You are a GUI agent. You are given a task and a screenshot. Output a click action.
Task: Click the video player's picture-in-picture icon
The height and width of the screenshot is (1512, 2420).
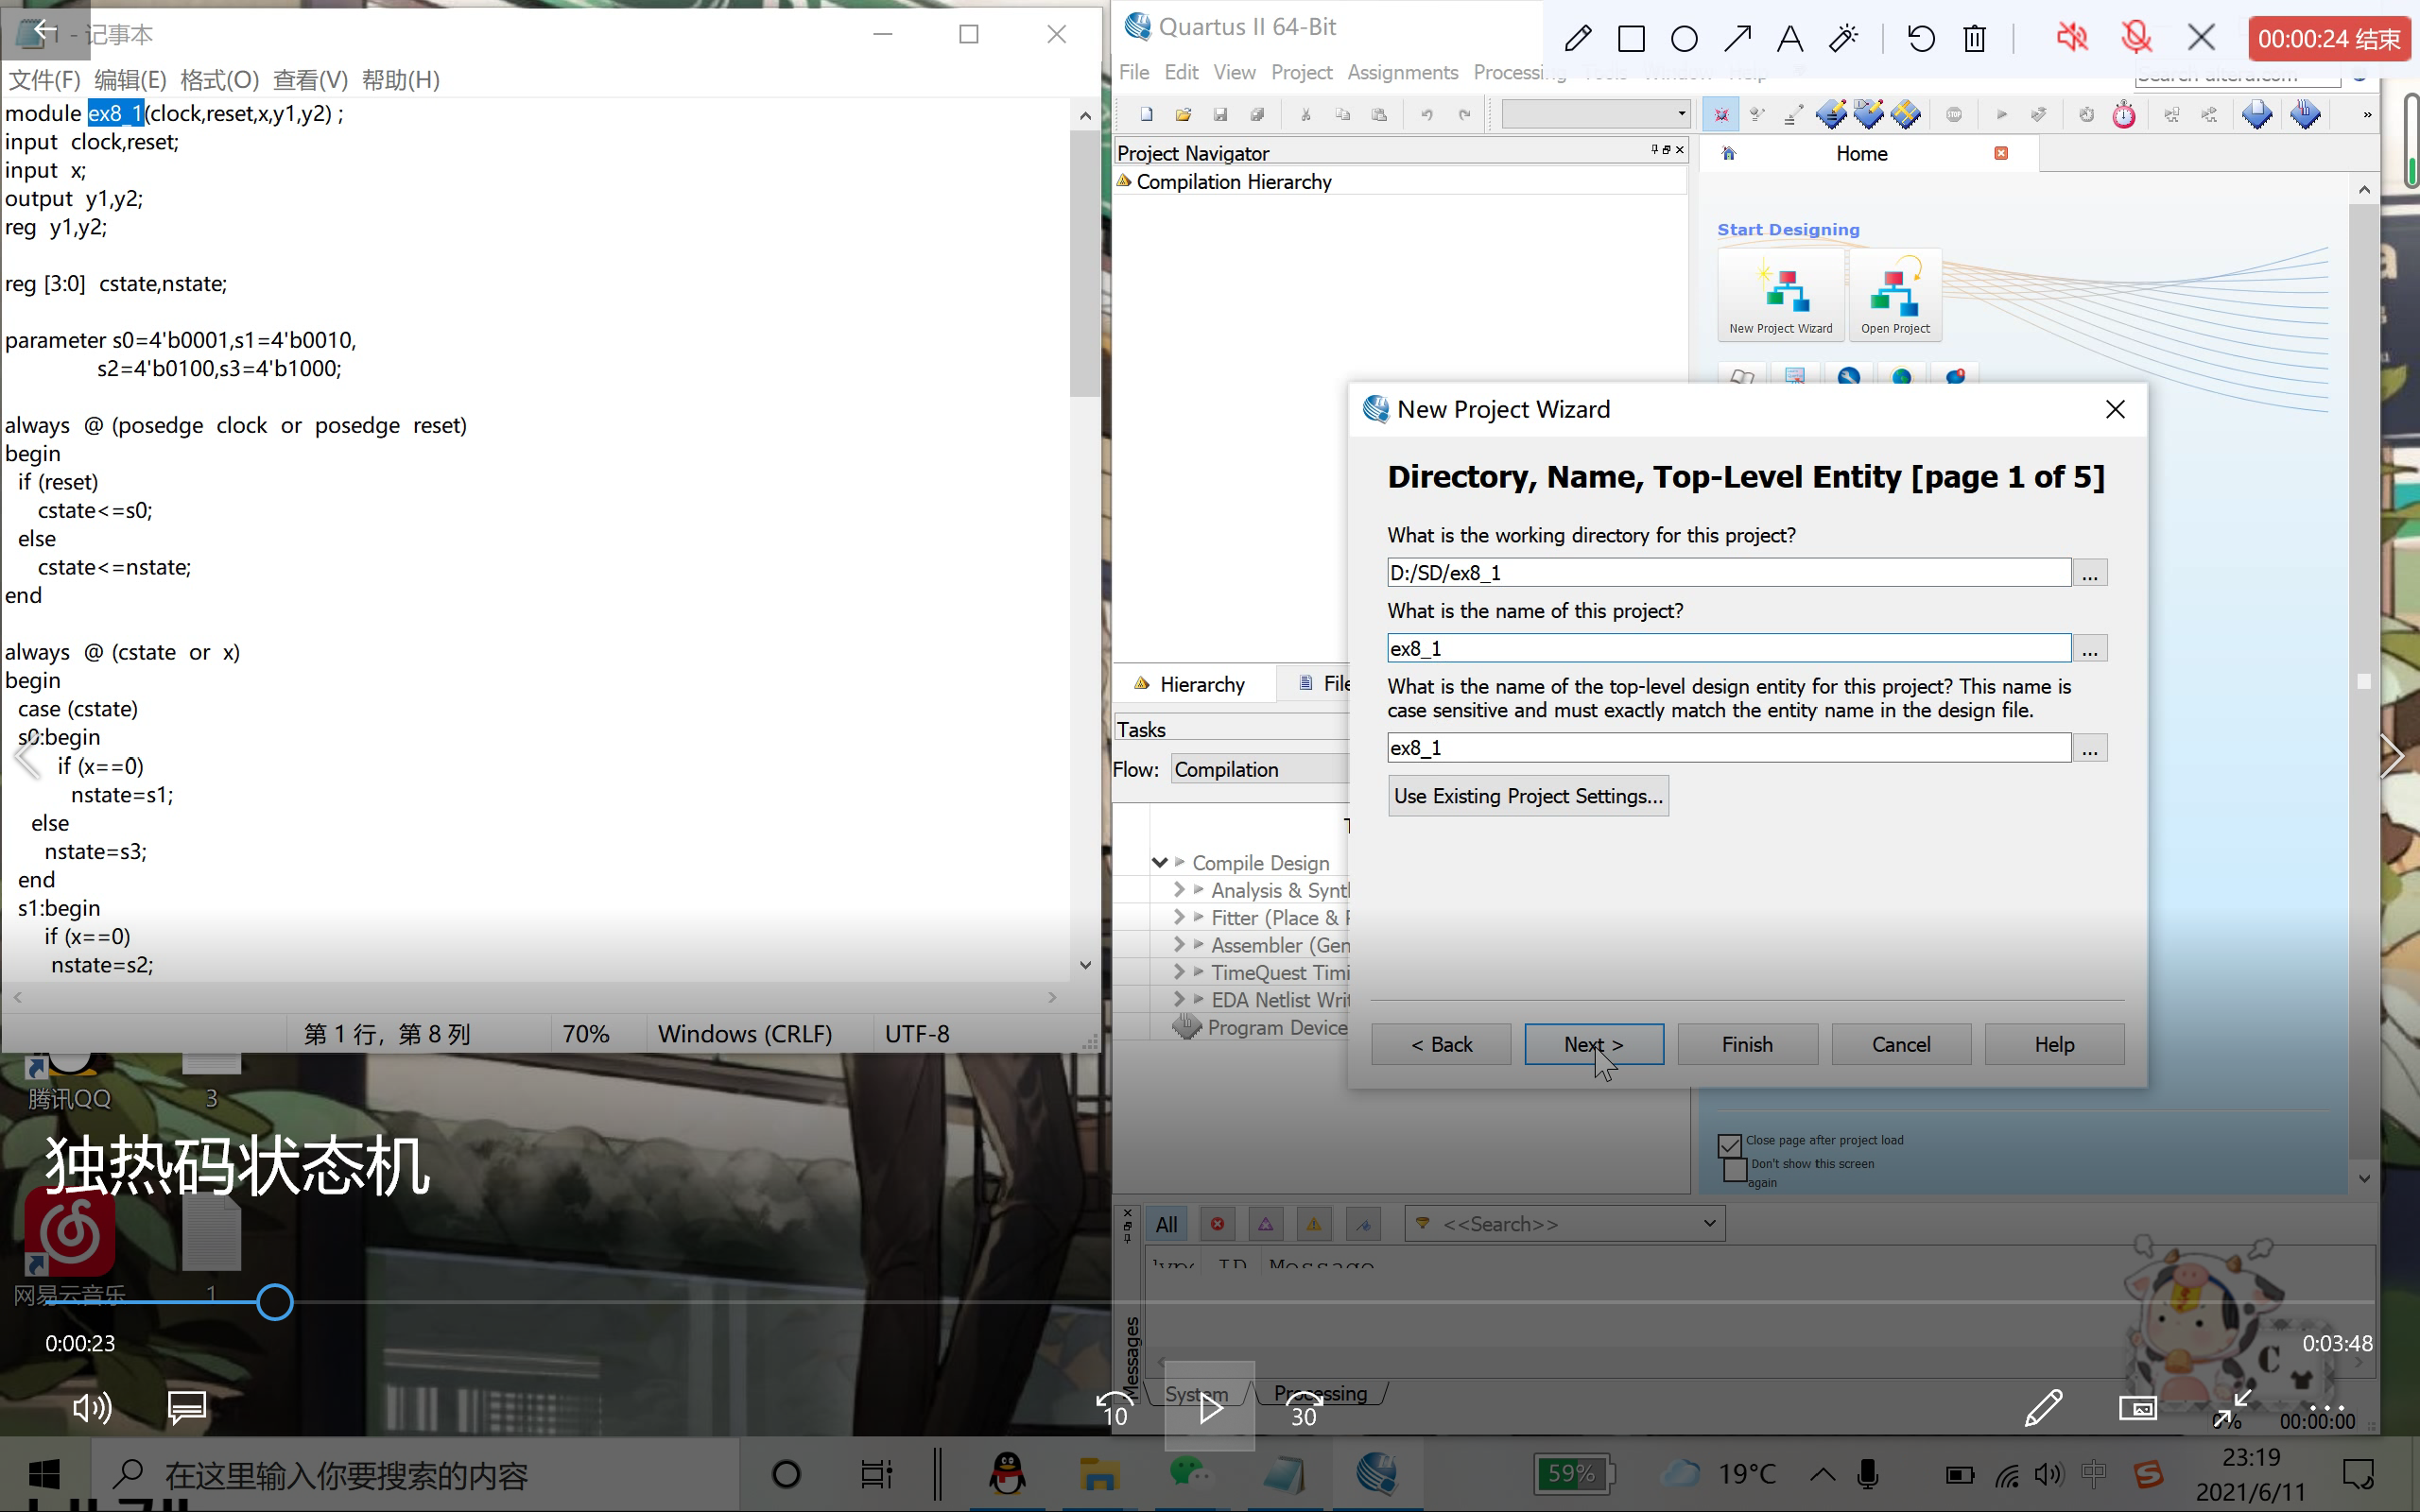[x=2138, y=1408]
